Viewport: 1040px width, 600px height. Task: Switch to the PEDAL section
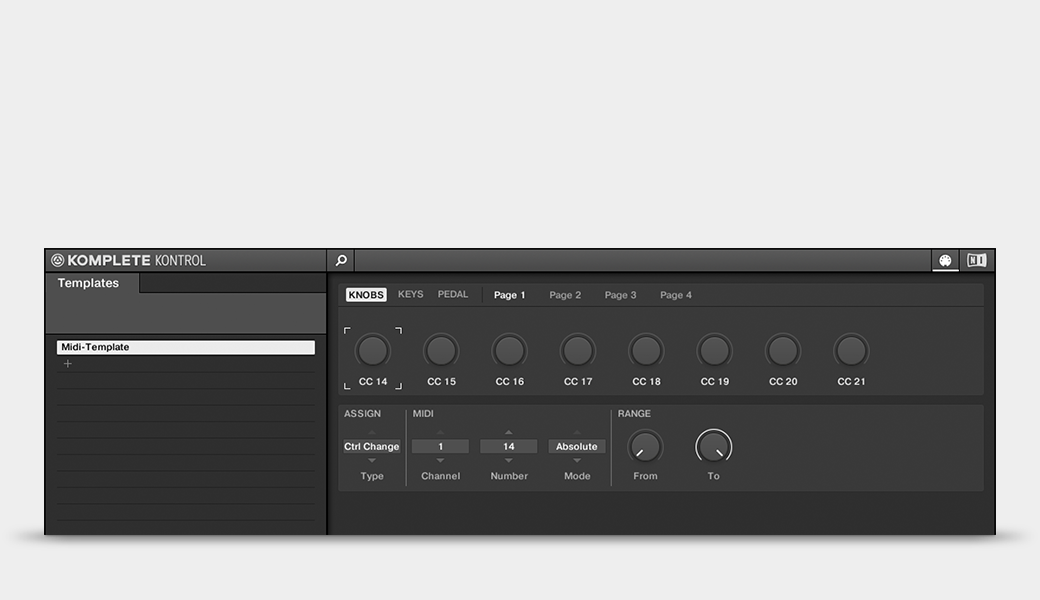[453, 294]
